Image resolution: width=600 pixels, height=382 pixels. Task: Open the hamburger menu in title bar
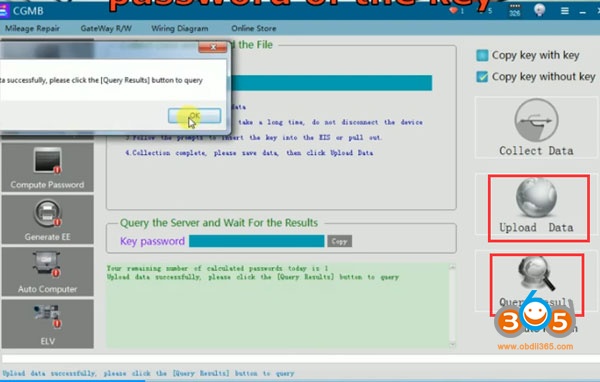tap(564, 11)
